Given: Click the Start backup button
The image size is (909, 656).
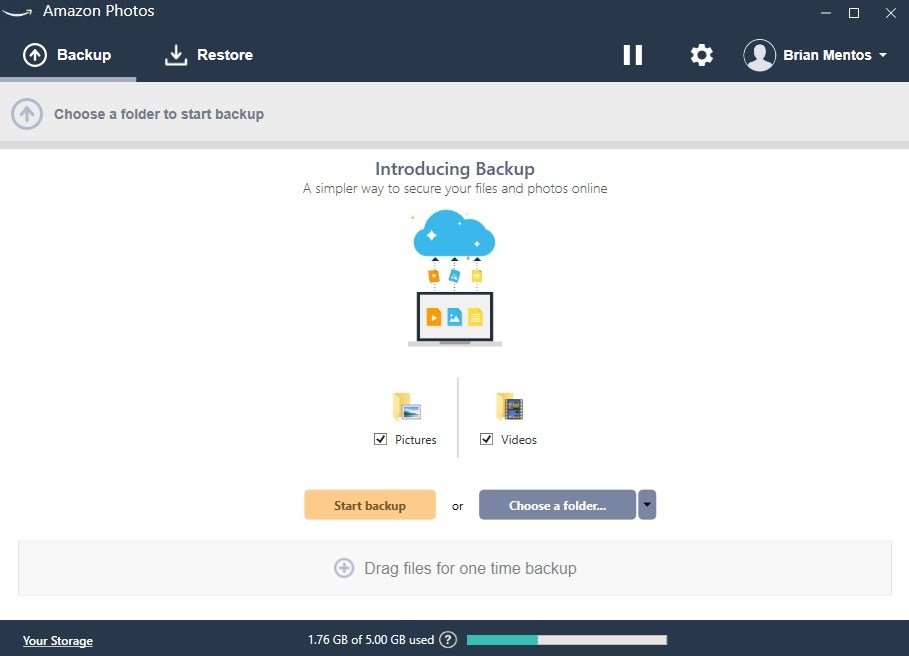Looking at the screenshot, I should click(370, 505).
